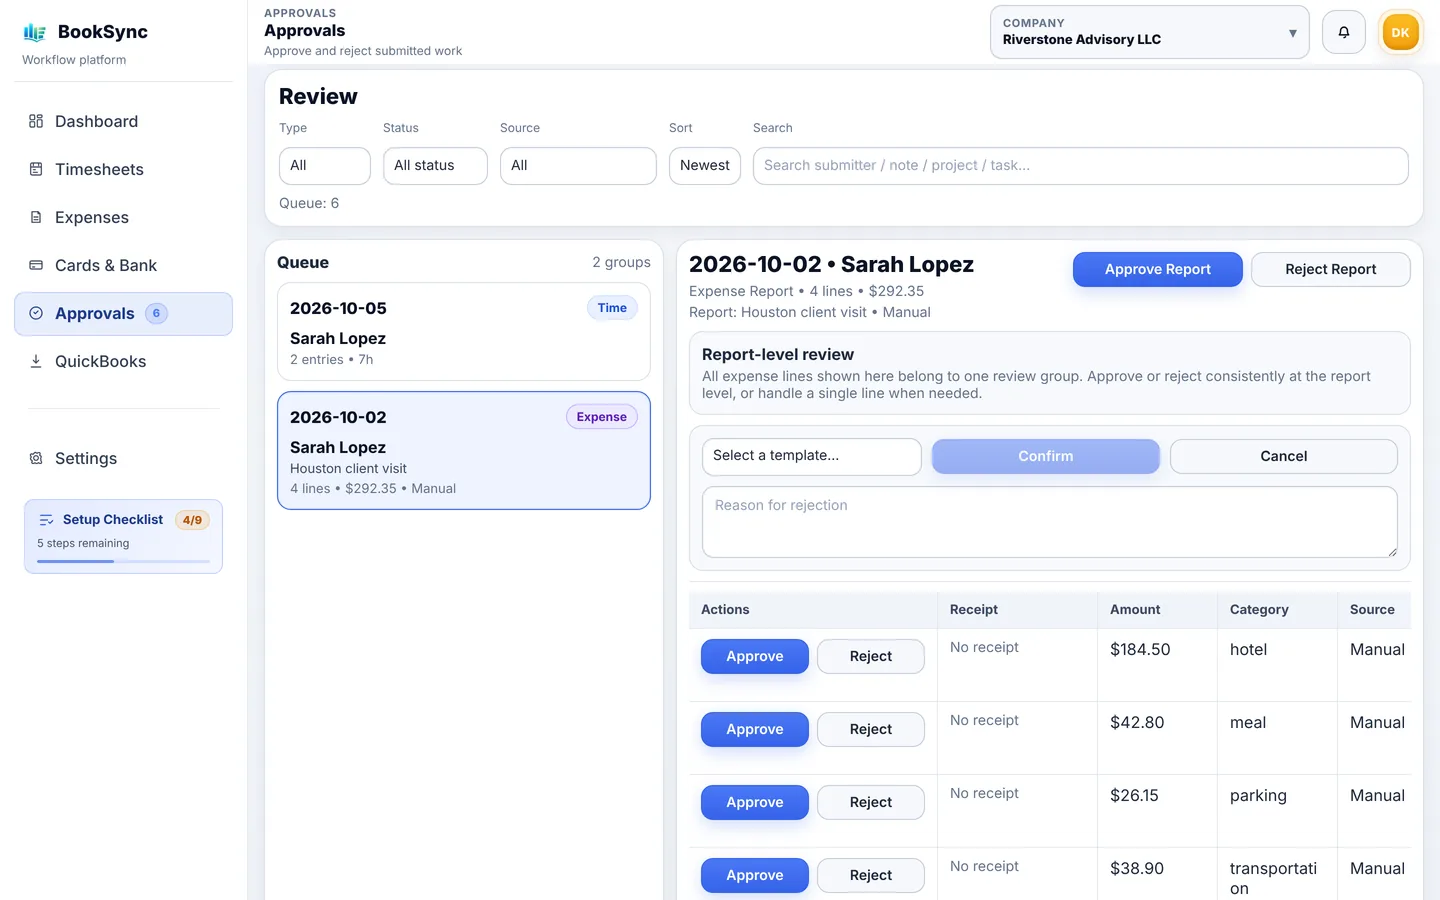
Task: Open the notifications bell
Action: [1344, 32]
